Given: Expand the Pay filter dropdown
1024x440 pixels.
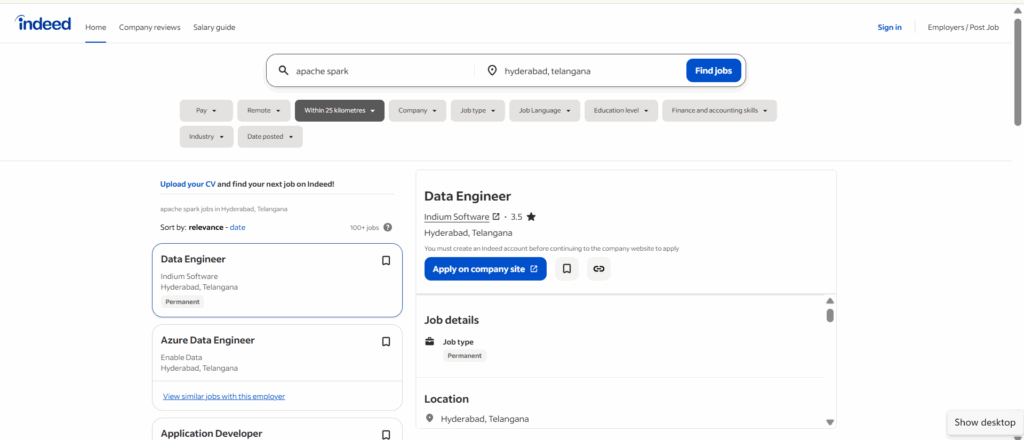Looking at the screenshot, I should click(206, 111).
